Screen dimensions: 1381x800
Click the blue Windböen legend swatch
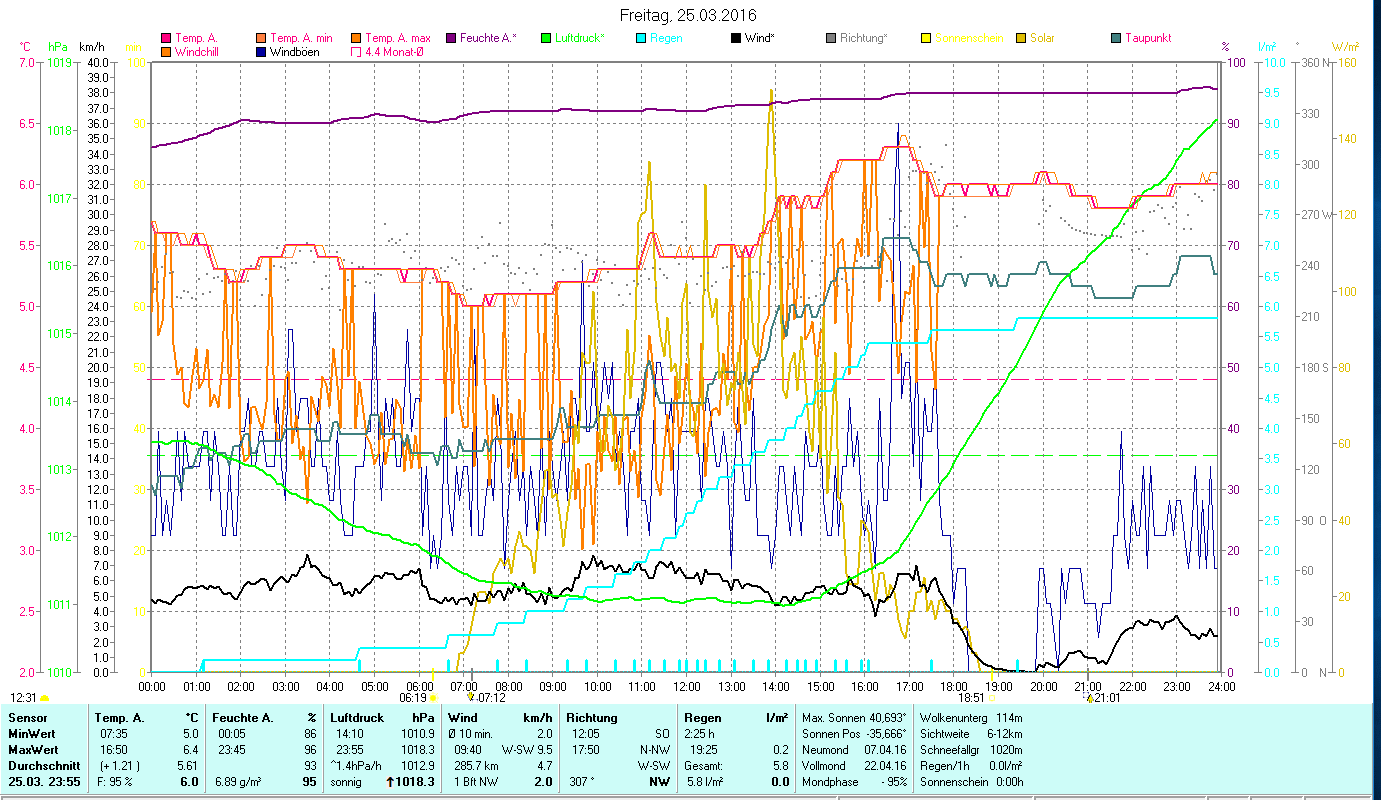(x=261, y=51)
